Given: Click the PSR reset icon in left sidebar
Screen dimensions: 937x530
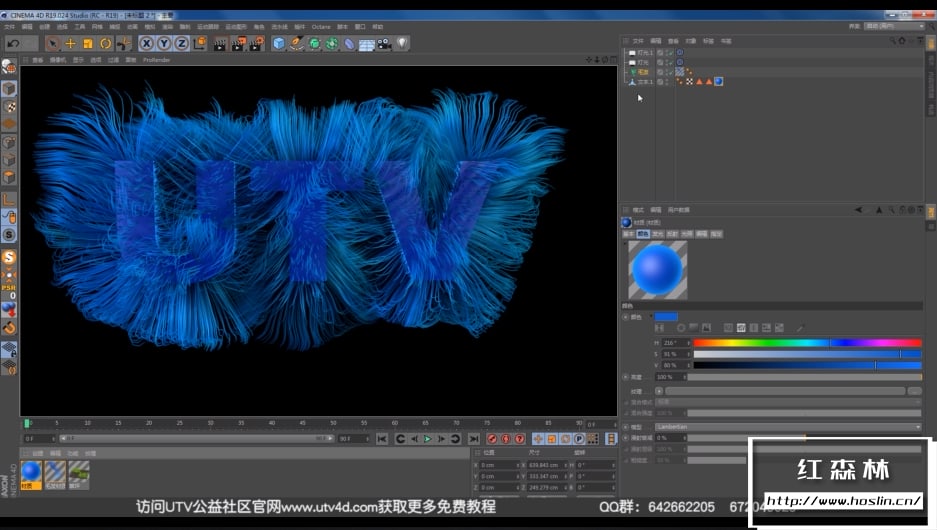Looking at the screenshot, I should (9, 290).
